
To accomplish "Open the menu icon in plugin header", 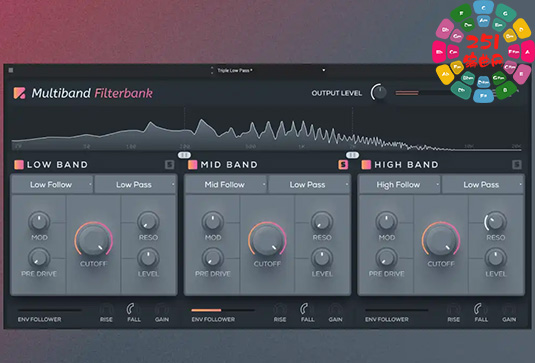I will point(11,70).
